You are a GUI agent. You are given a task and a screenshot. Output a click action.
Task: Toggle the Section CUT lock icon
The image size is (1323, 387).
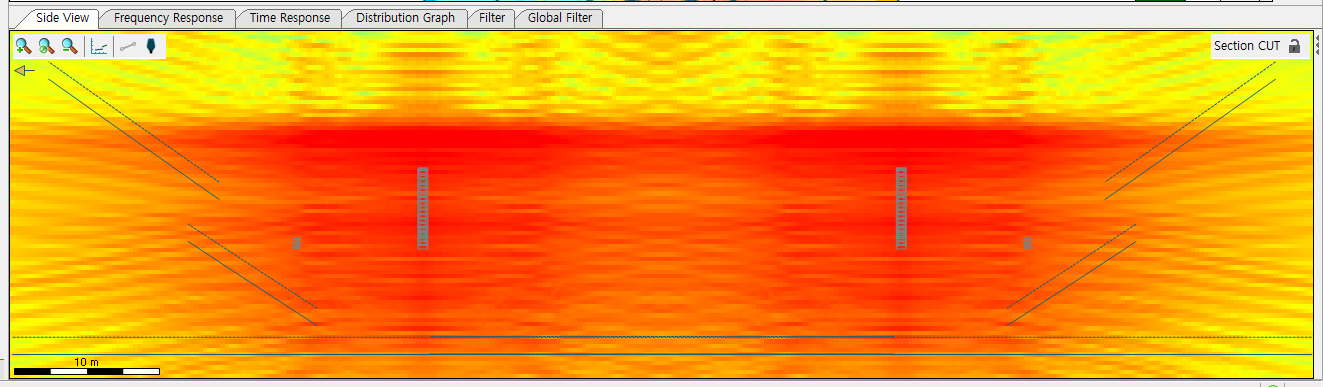coord(1294,46)
